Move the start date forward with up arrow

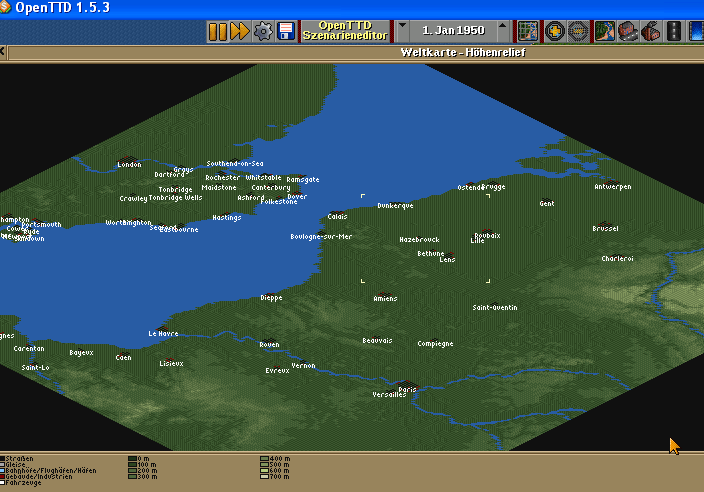tap(502, 26)
